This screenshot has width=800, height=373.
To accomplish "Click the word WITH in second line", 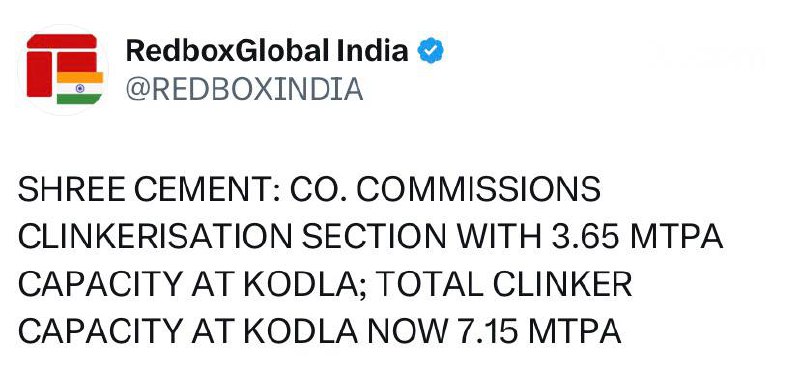I will [498, 237].
